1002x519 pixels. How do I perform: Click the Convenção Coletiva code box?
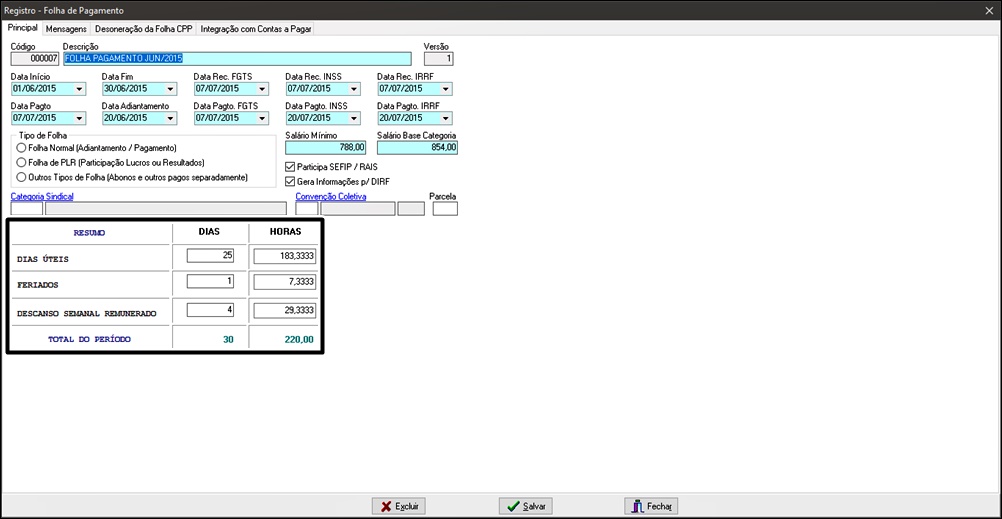(307, 209)
